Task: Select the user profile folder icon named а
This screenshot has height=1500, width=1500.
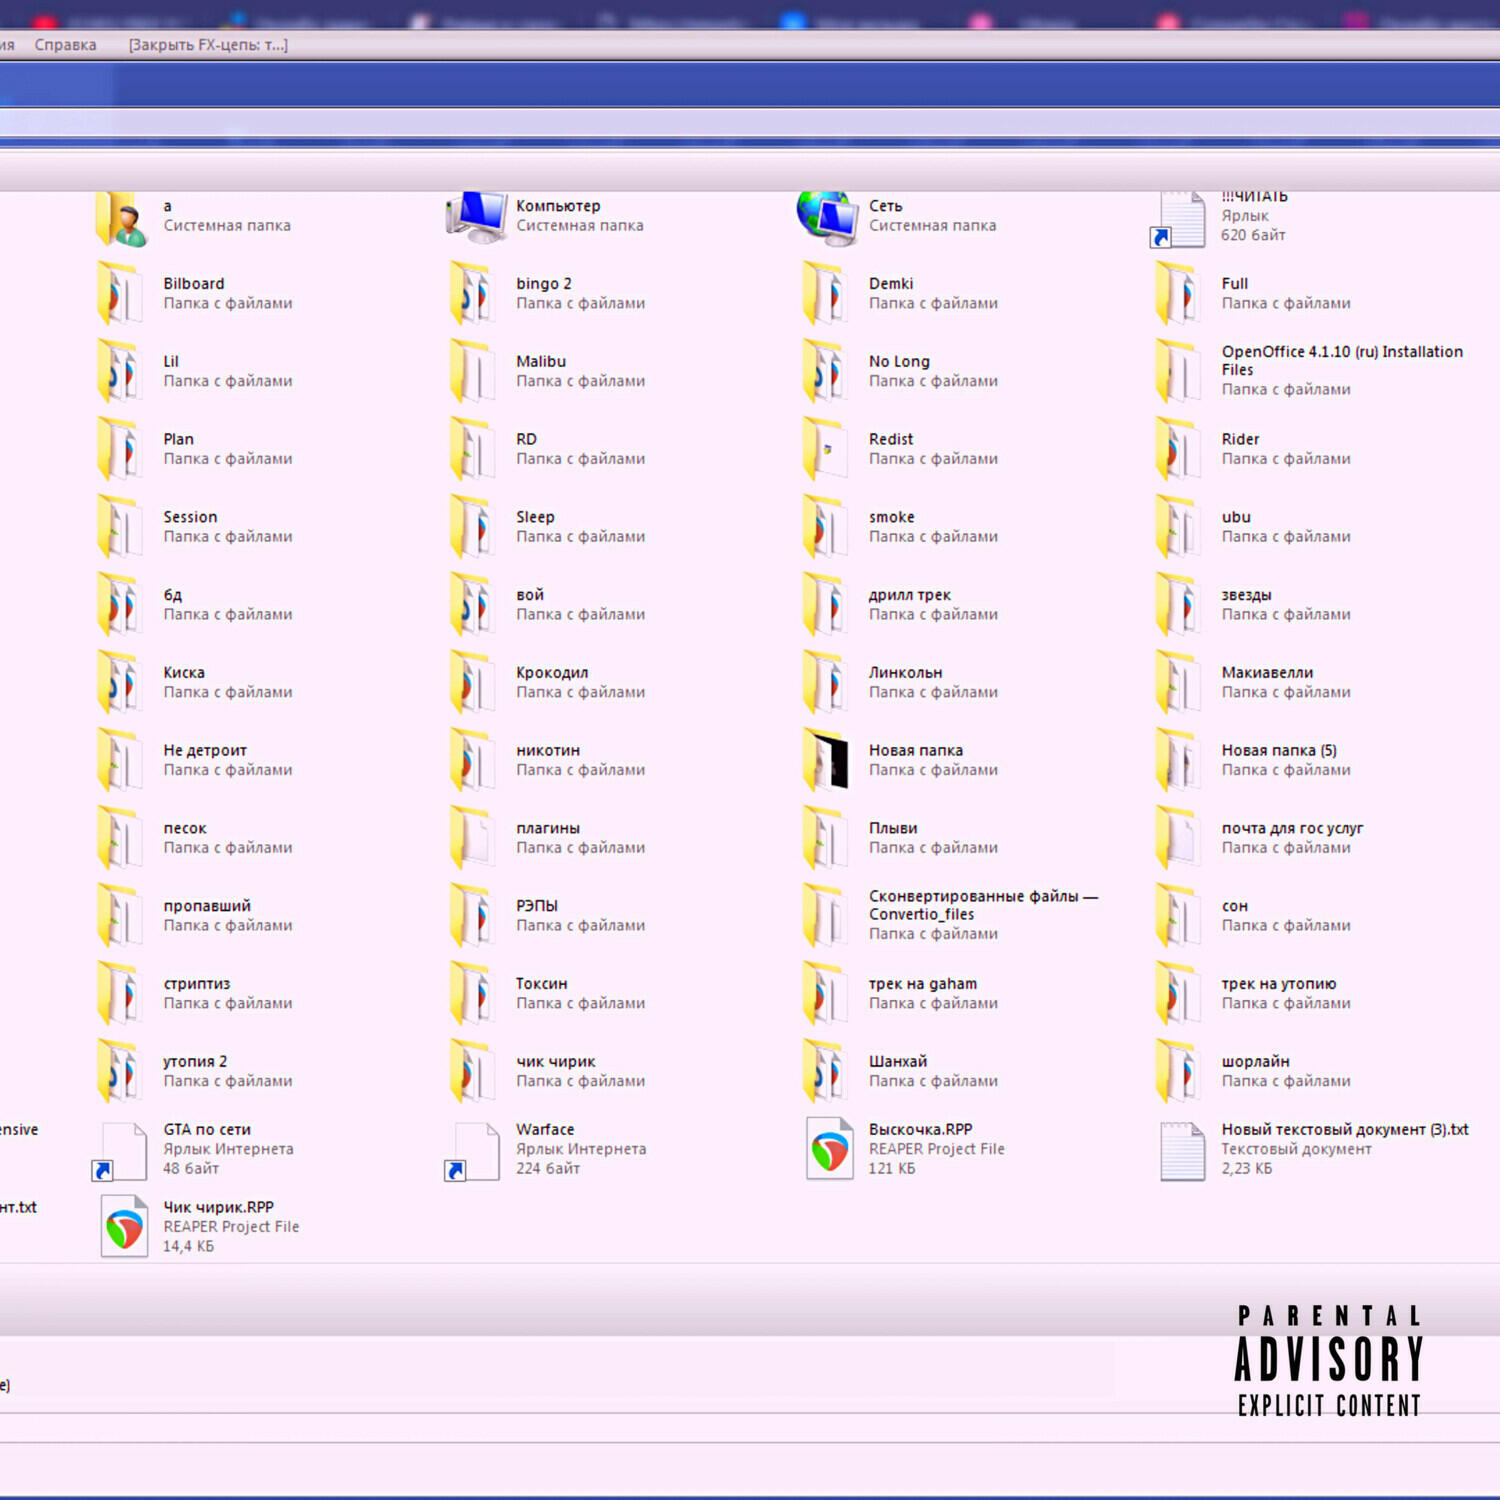Action: pos(122,218)
